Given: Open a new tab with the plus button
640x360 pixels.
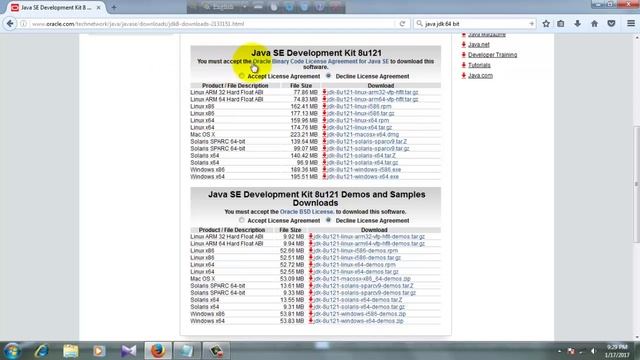Looking at the screenshot, I should (114, 7).
